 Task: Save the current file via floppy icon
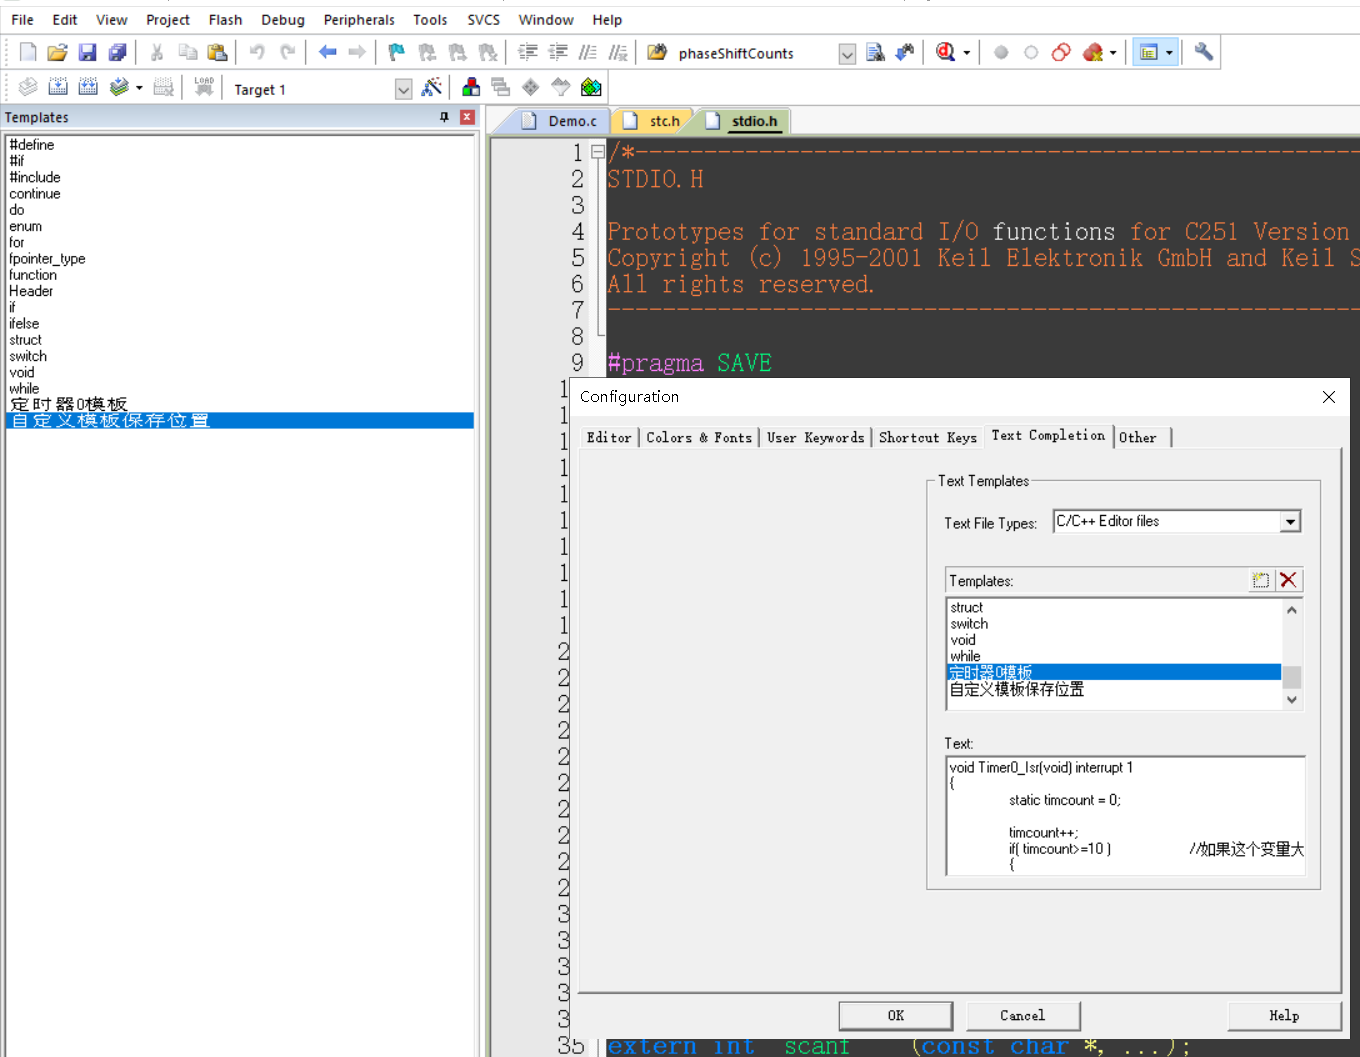[x=87, y=52]
